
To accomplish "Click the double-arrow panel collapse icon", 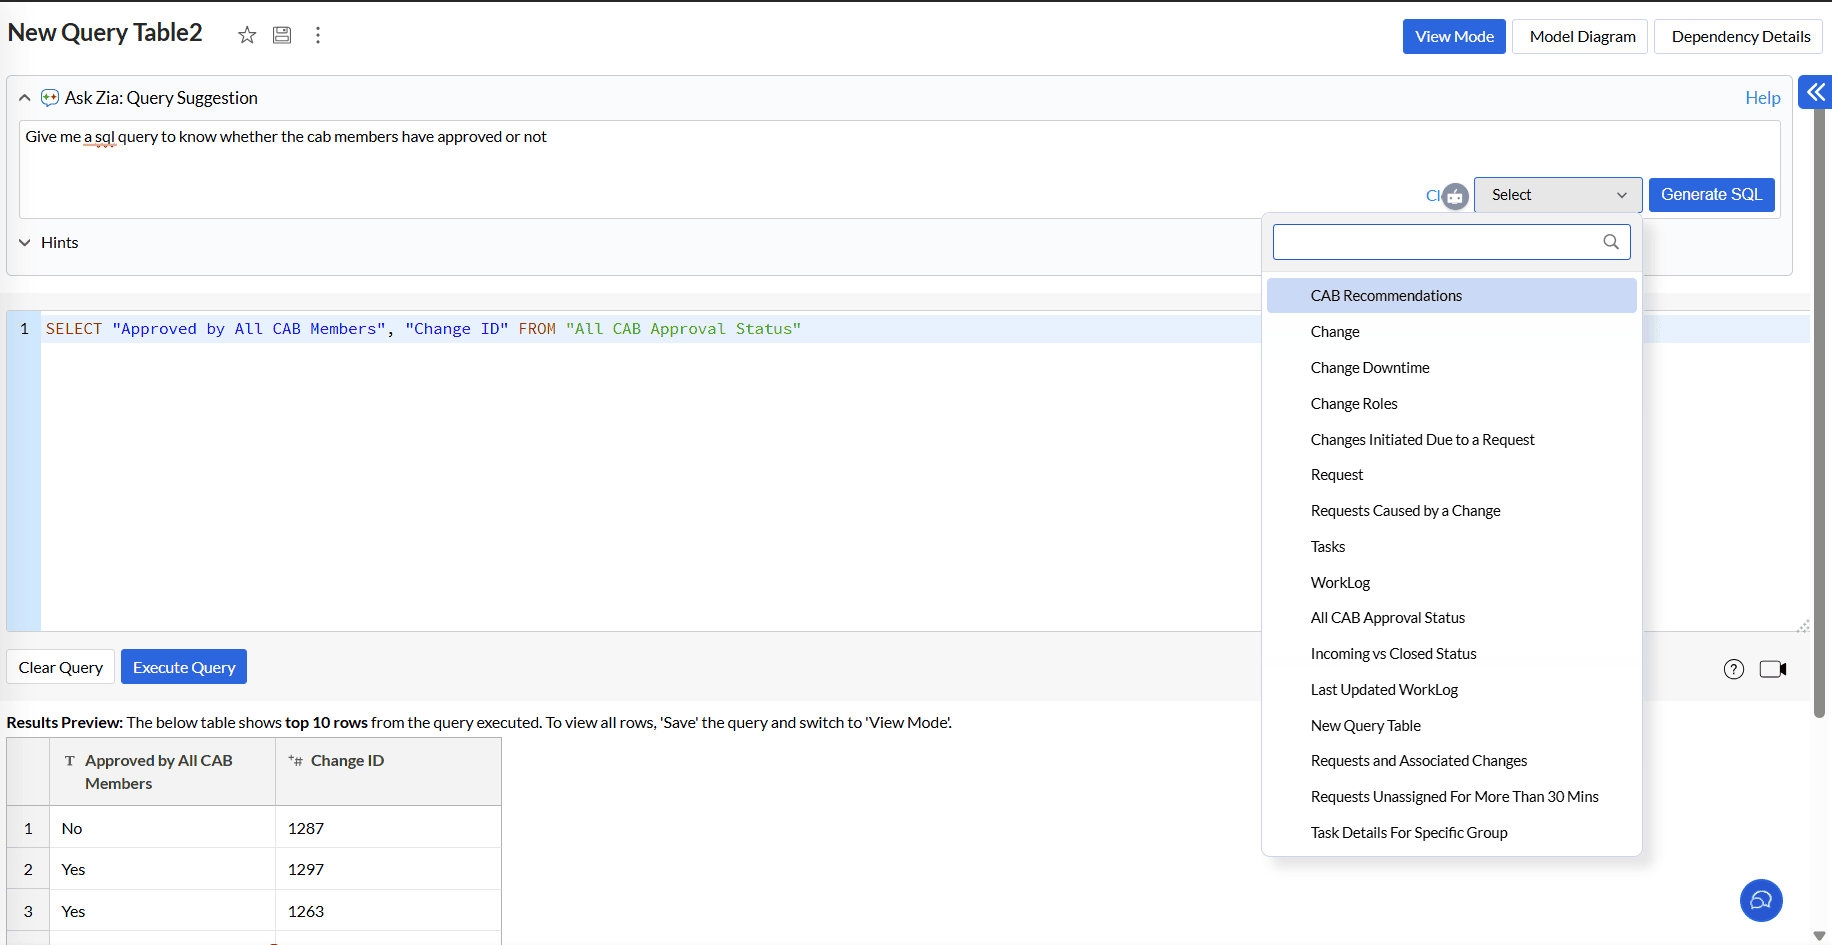I will point(1815,92).
